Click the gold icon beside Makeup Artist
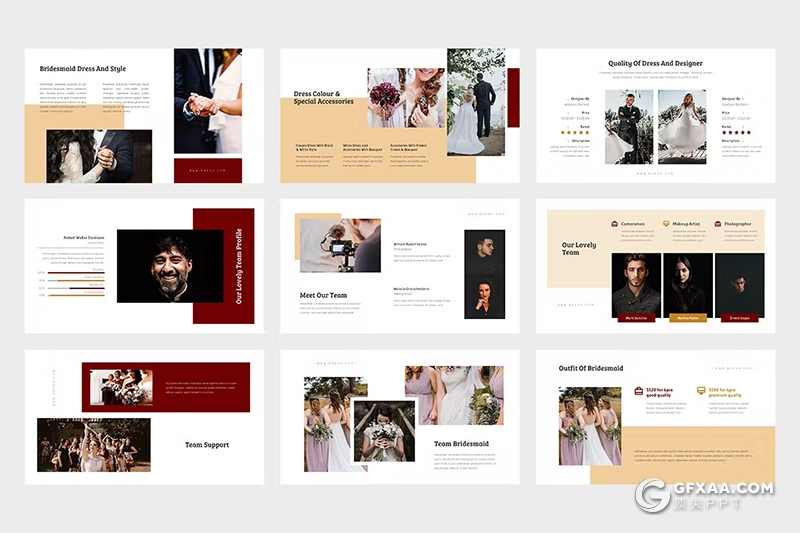 666,224
